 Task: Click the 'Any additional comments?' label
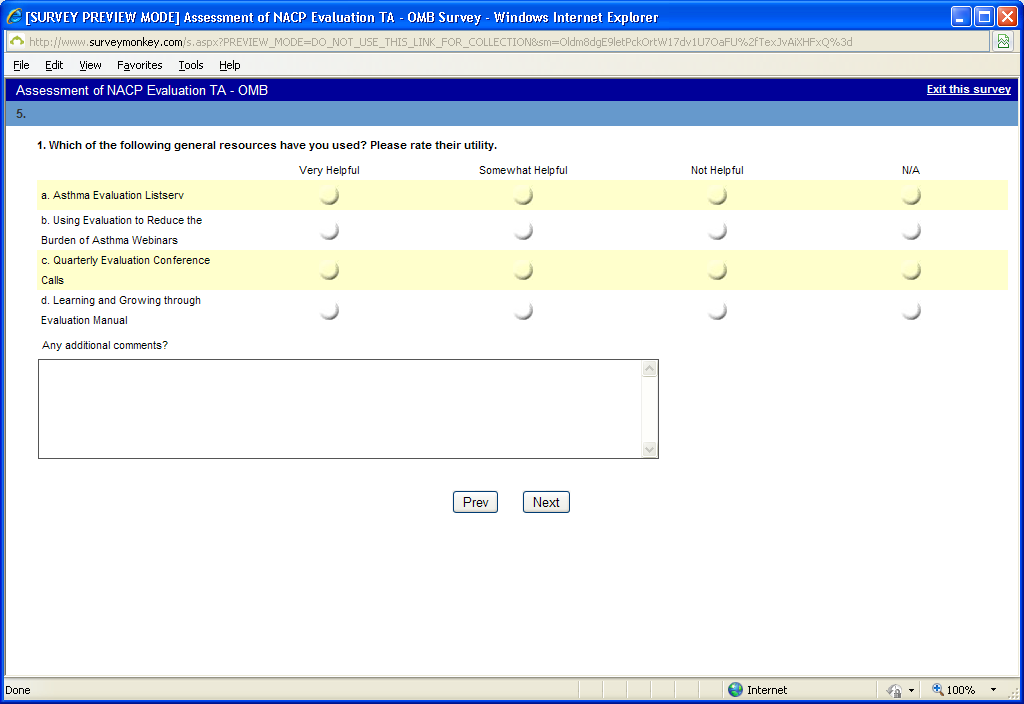(x=104, y=345)
